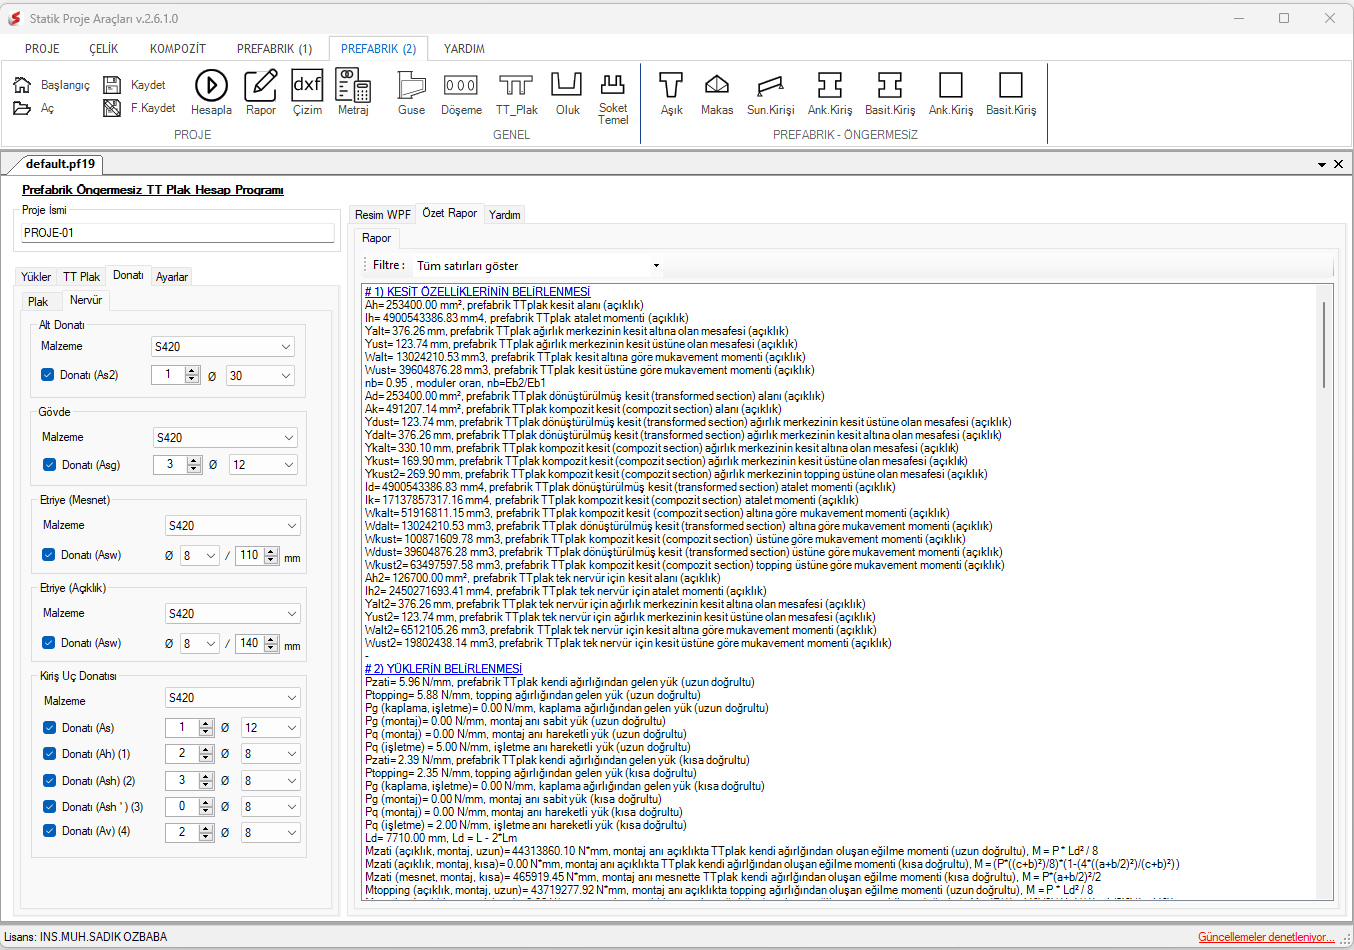The image size is (1354, 950).
Task: Switch to the TT Plak tab
Action: [x=81, y=277]
